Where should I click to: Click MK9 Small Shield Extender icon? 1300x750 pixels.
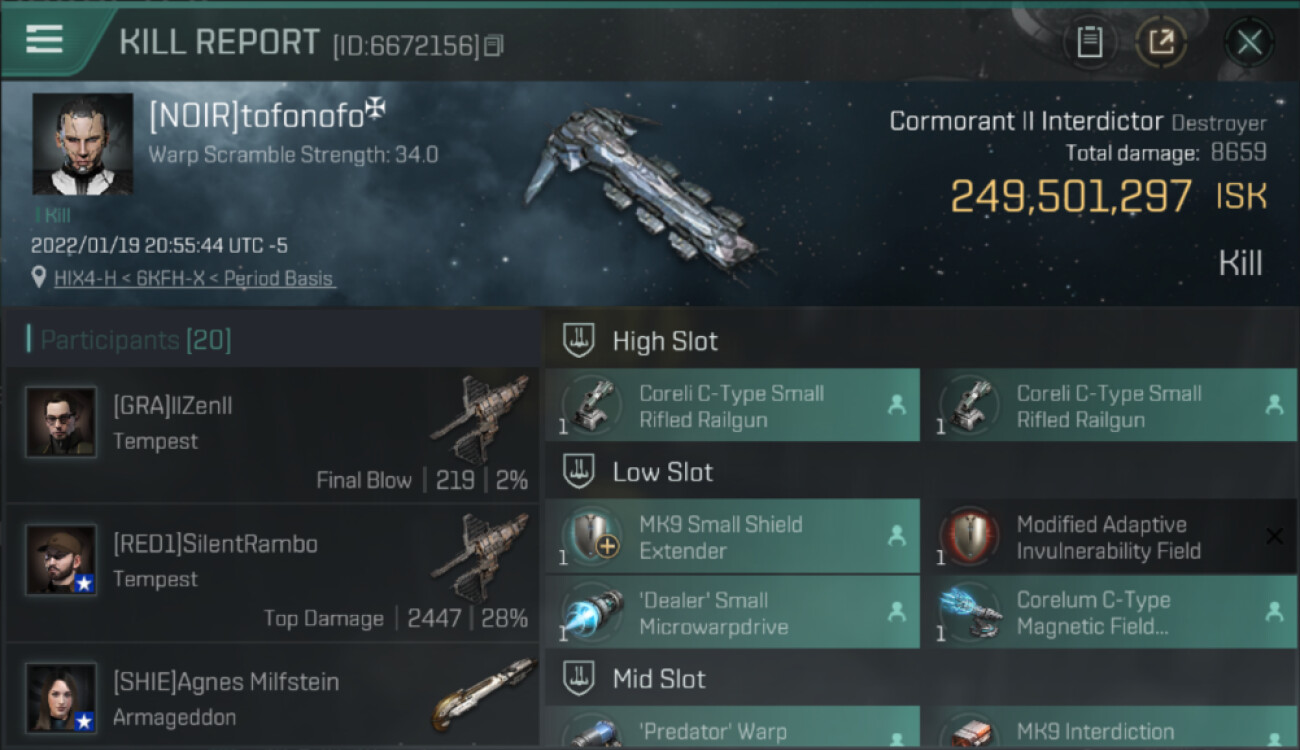pyautogui.click(x=594, y=536)
